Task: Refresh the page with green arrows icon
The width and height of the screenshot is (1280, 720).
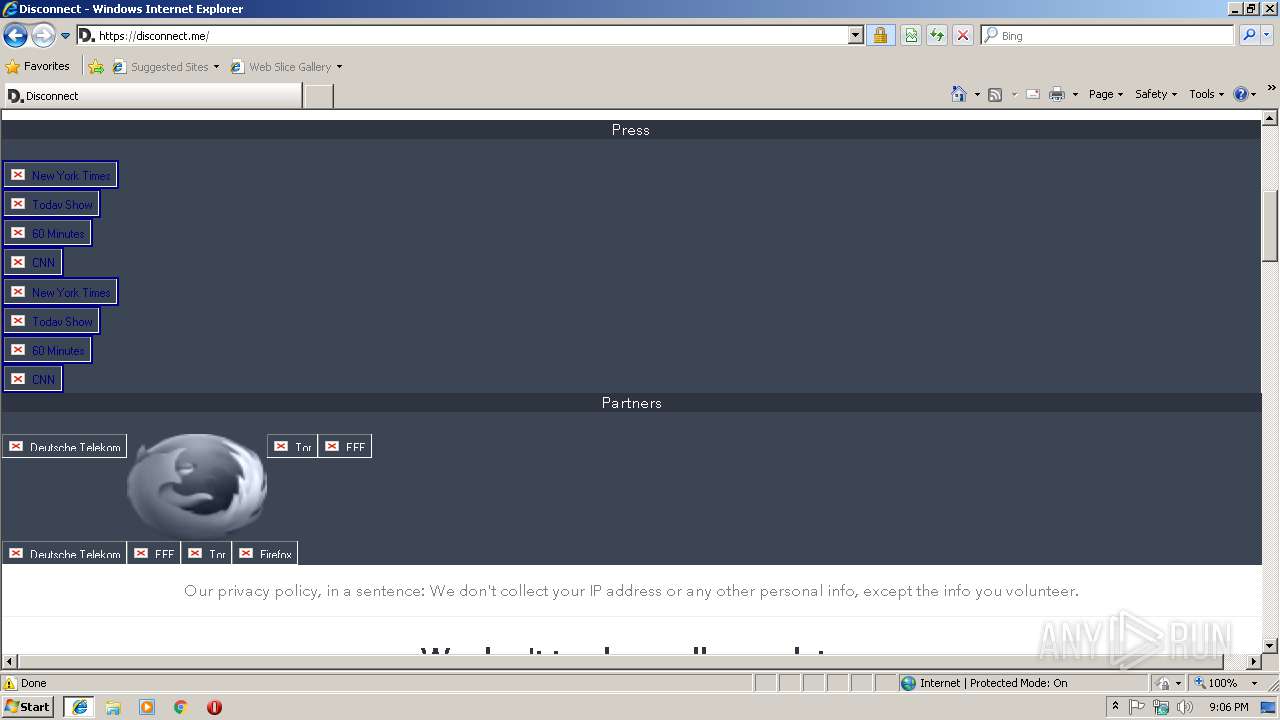Action: 937,35
